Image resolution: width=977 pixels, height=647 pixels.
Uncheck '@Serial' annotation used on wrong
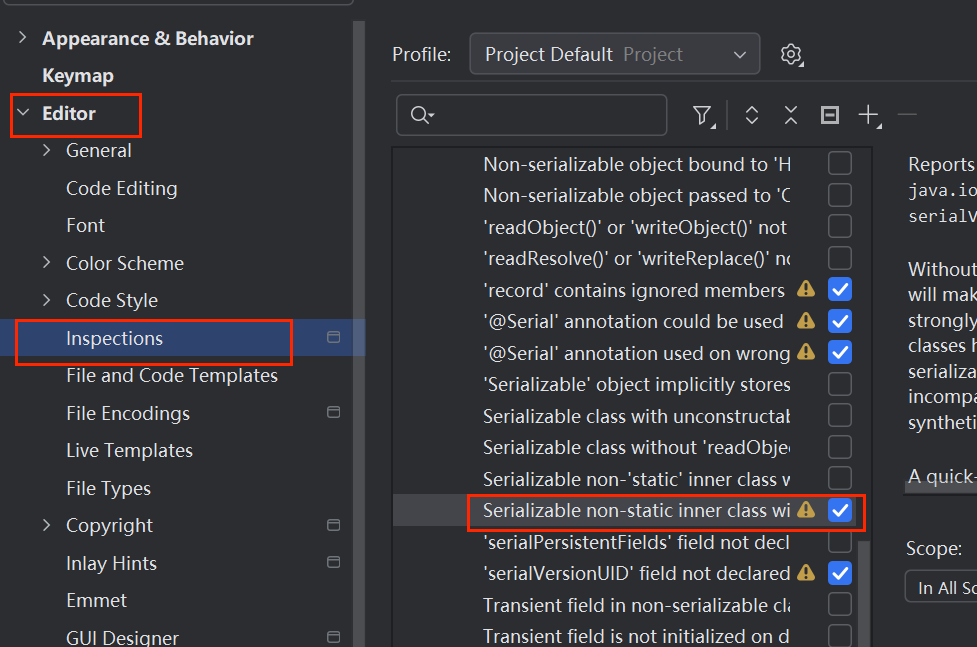(x=840, y=352)
